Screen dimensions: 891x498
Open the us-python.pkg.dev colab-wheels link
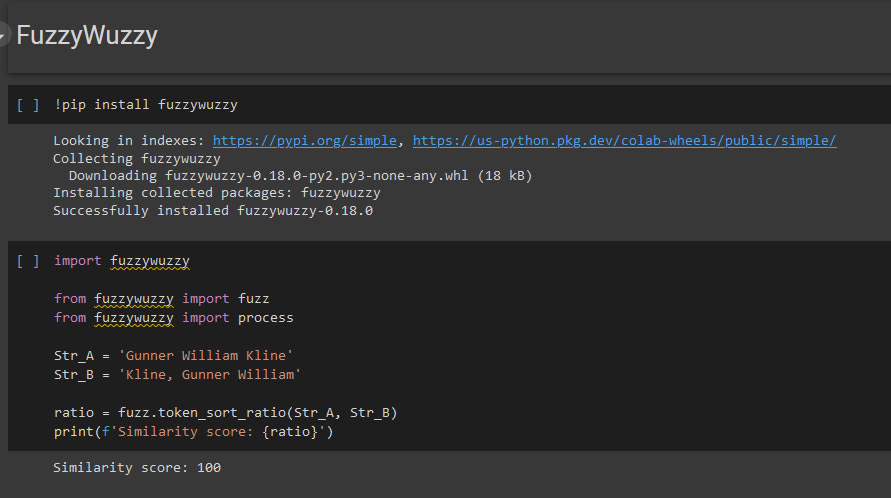(624, 140)
